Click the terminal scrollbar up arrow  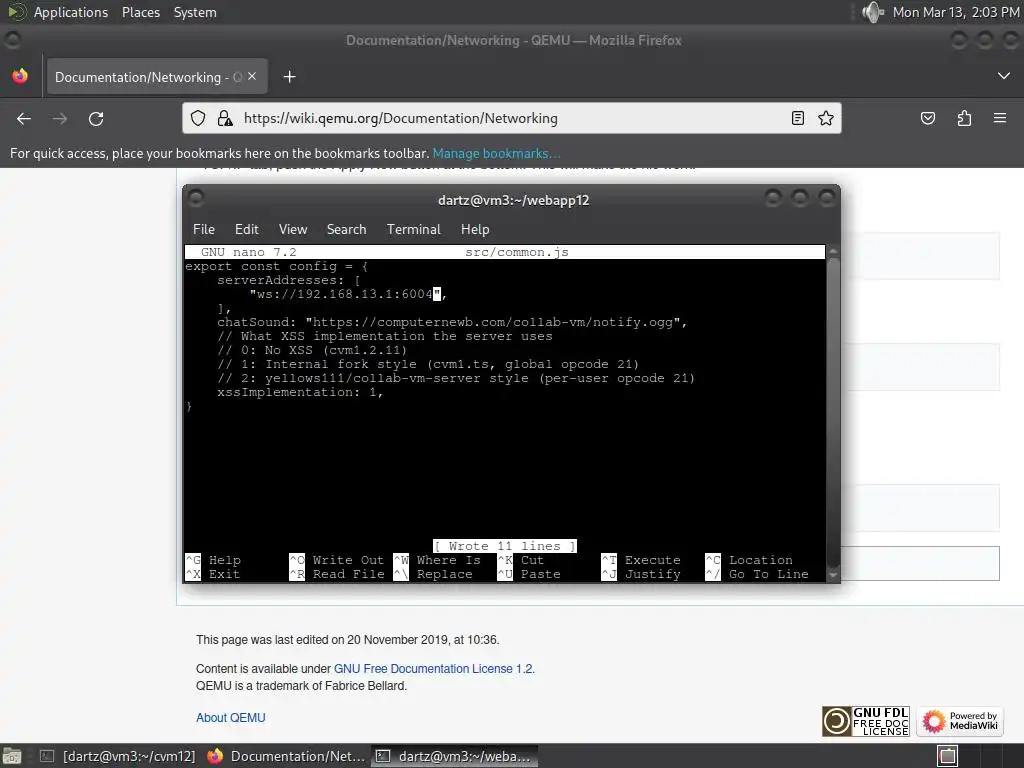833,251
